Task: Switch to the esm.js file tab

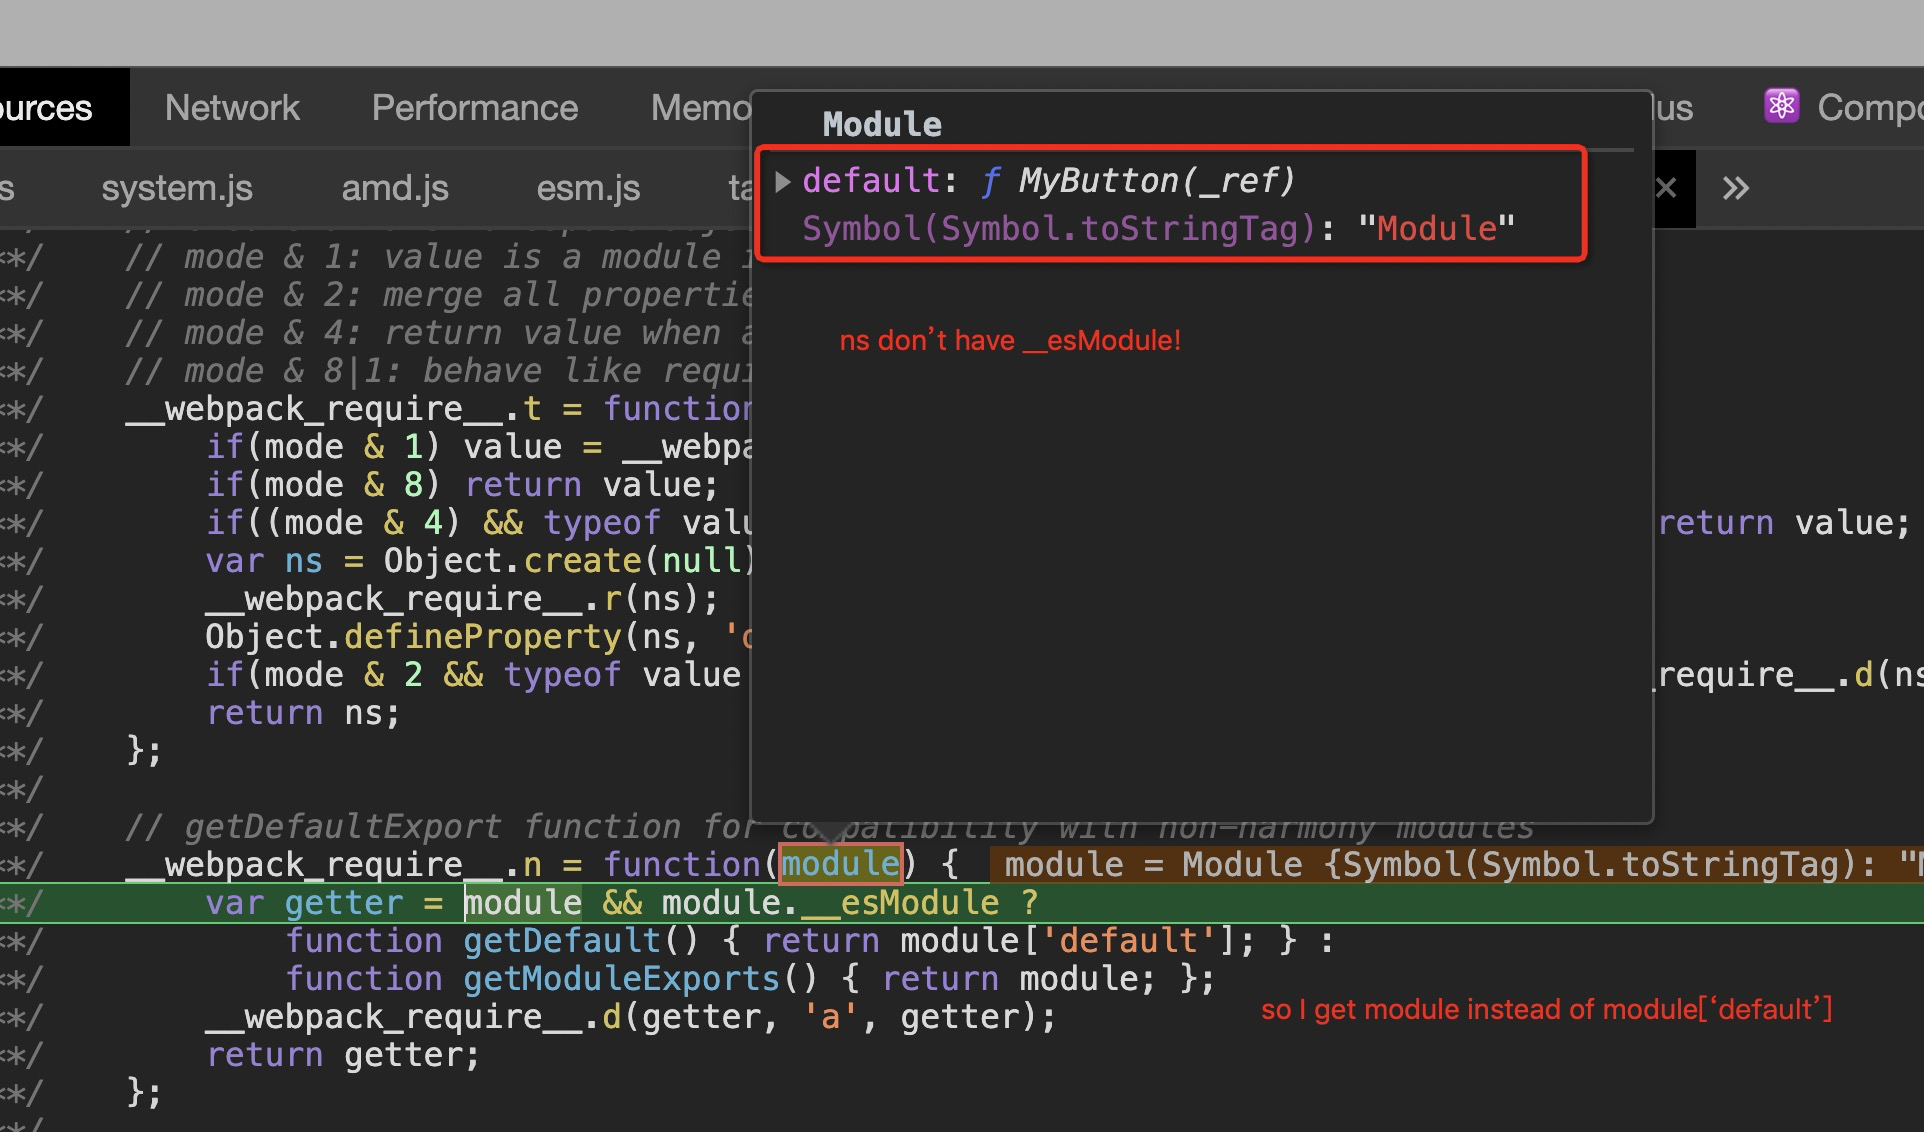Action: pyautogui.click(x=588, y=188)
